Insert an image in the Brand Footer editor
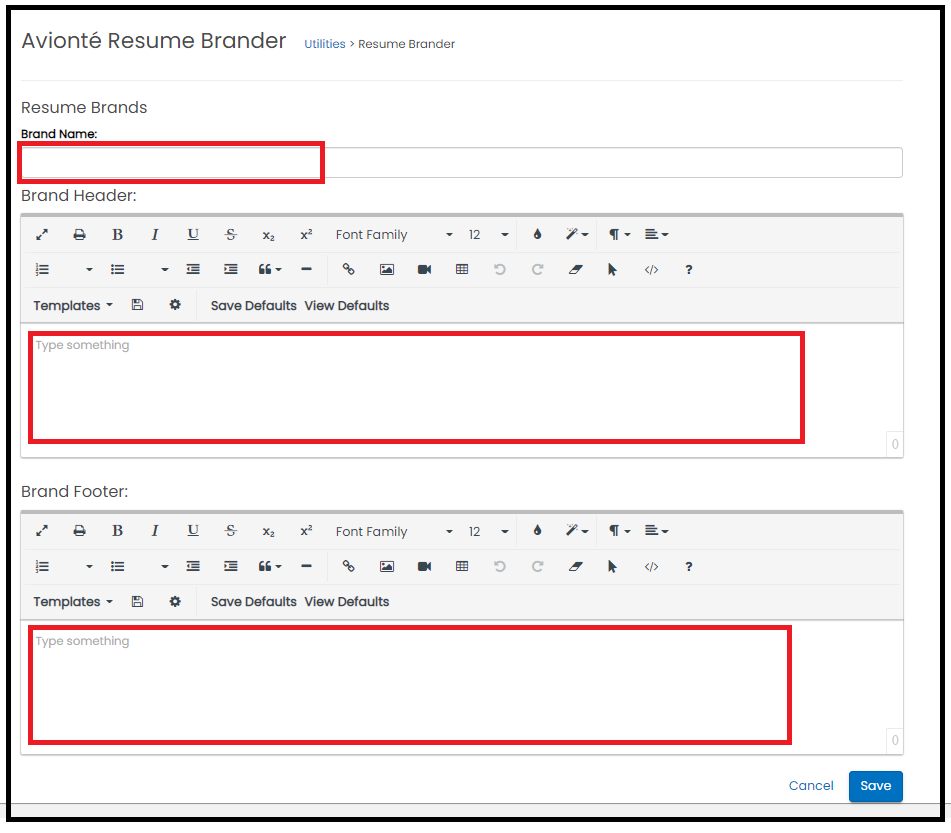The width and height of the screenshot is (951, 833). 386,567
